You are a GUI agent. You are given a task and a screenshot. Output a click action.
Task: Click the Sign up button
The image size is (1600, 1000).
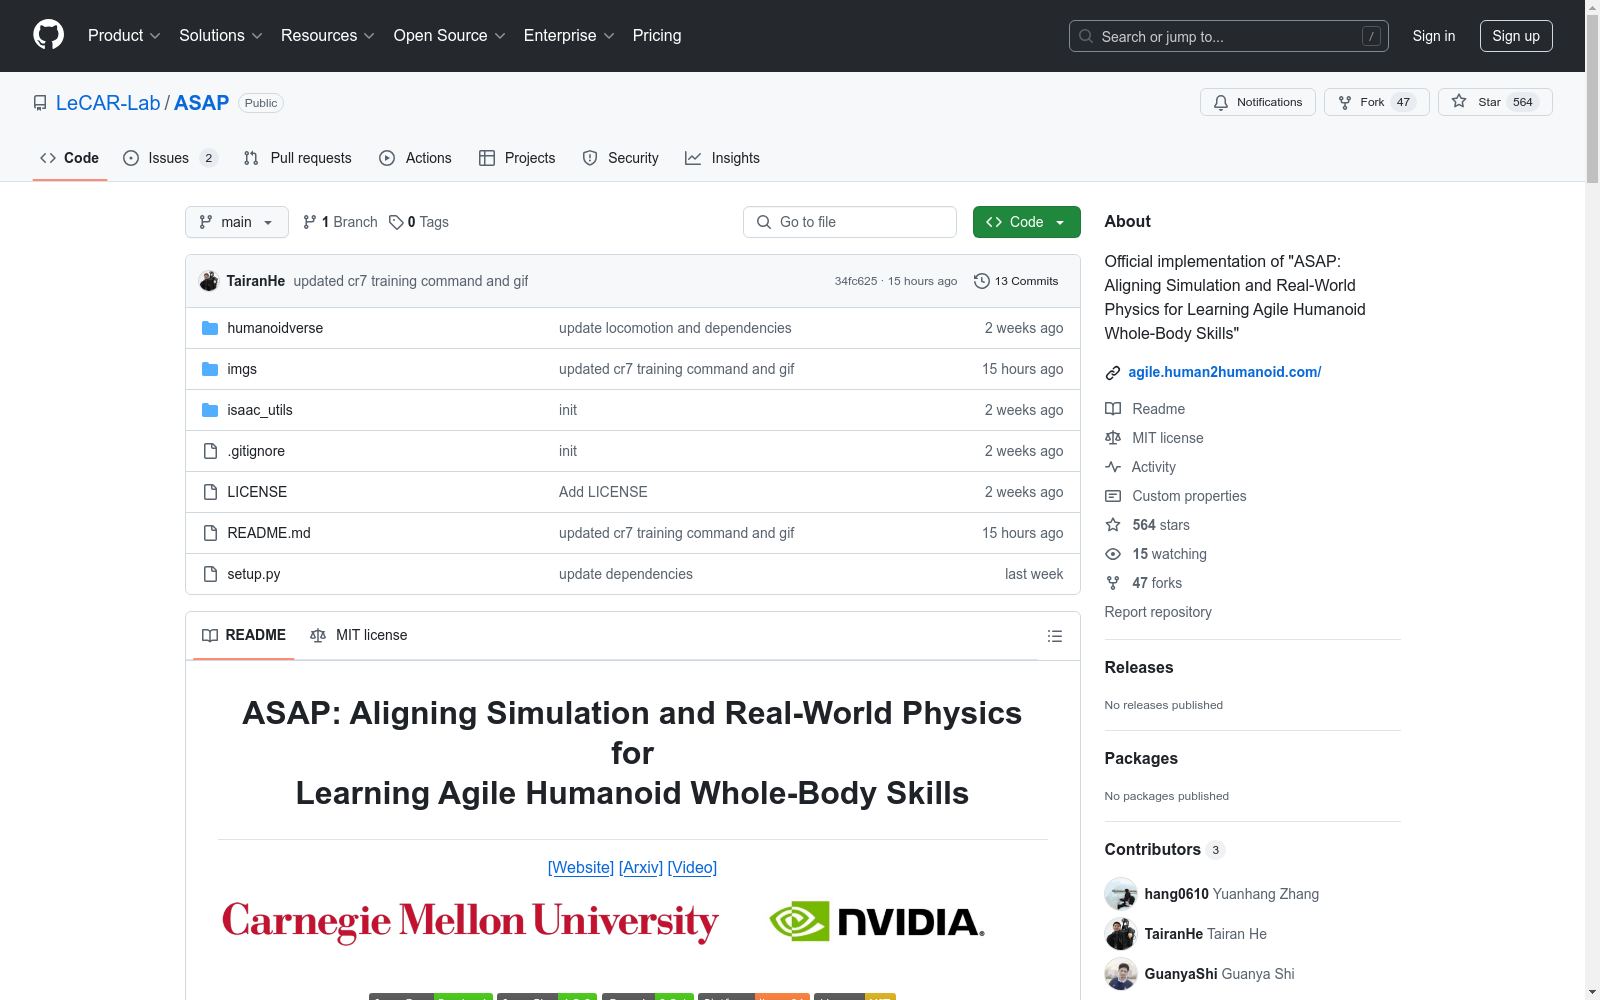click(1516, 36)
